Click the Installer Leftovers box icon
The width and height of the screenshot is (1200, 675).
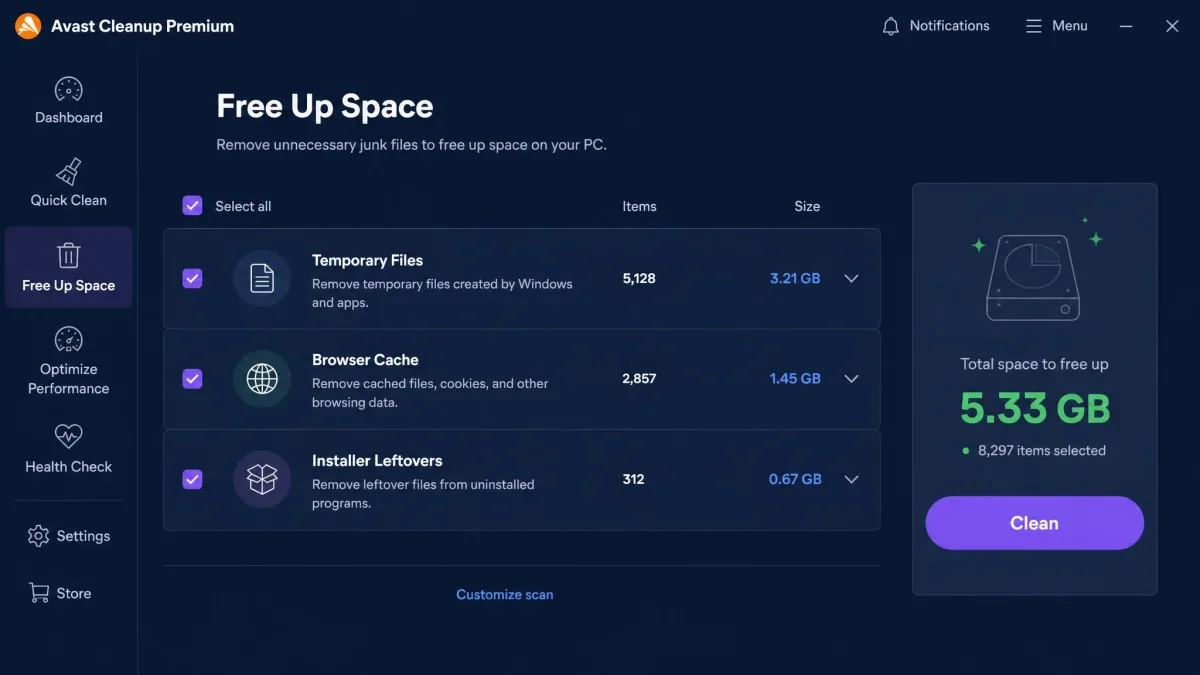click(262, 479)
